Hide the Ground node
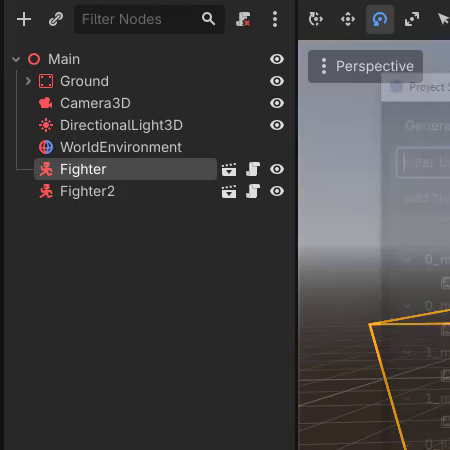The image size is (450, 450). [x=277, y=81]
